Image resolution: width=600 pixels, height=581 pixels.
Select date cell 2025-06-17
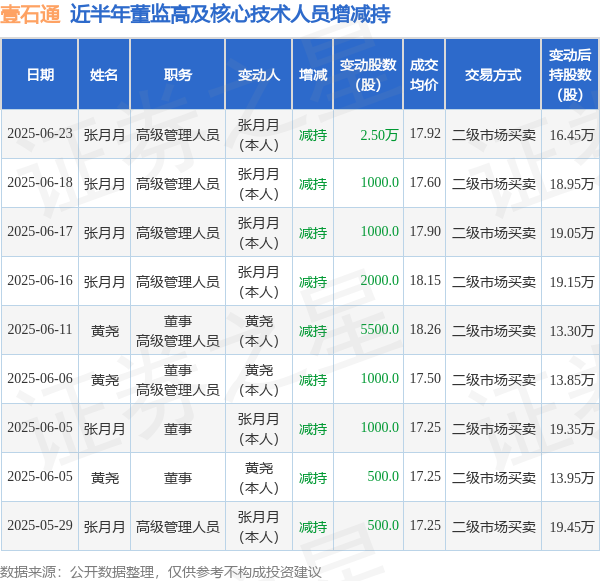pos(40,232)
